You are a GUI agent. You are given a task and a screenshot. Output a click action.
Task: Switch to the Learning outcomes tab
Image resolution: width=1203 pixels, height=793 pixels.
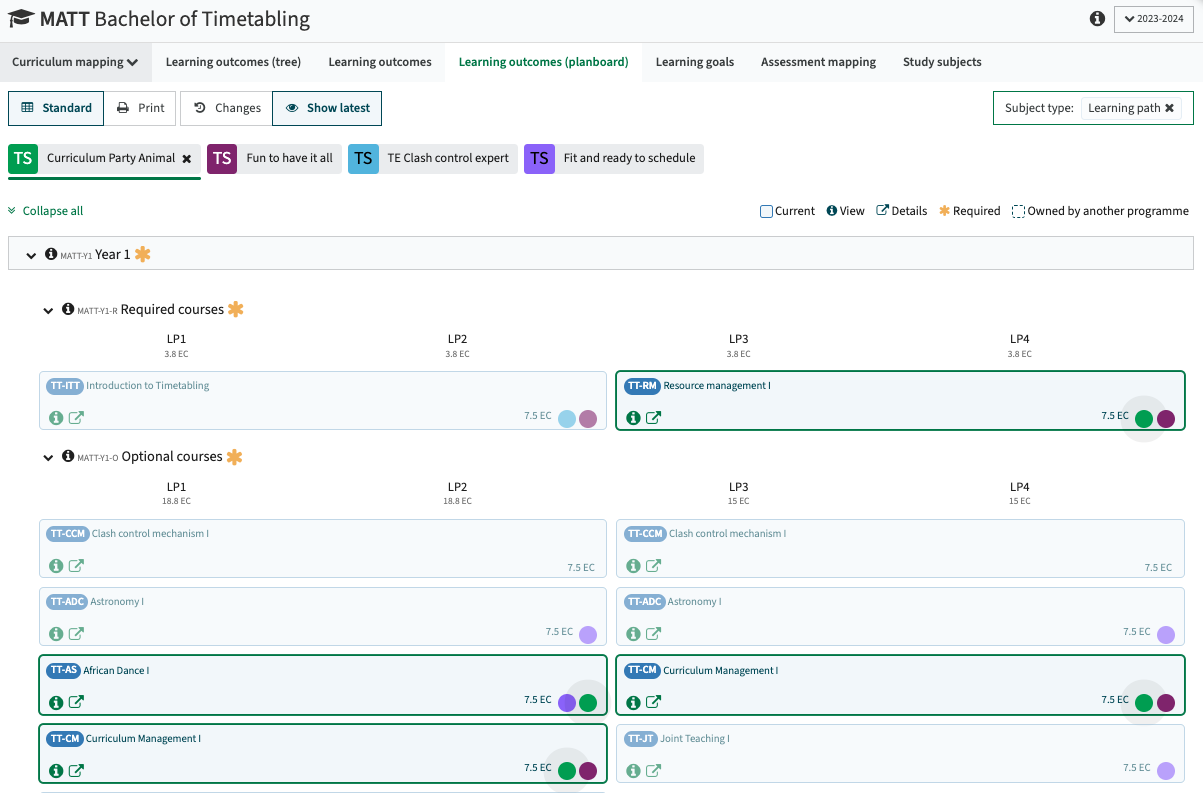coord(380,62)
